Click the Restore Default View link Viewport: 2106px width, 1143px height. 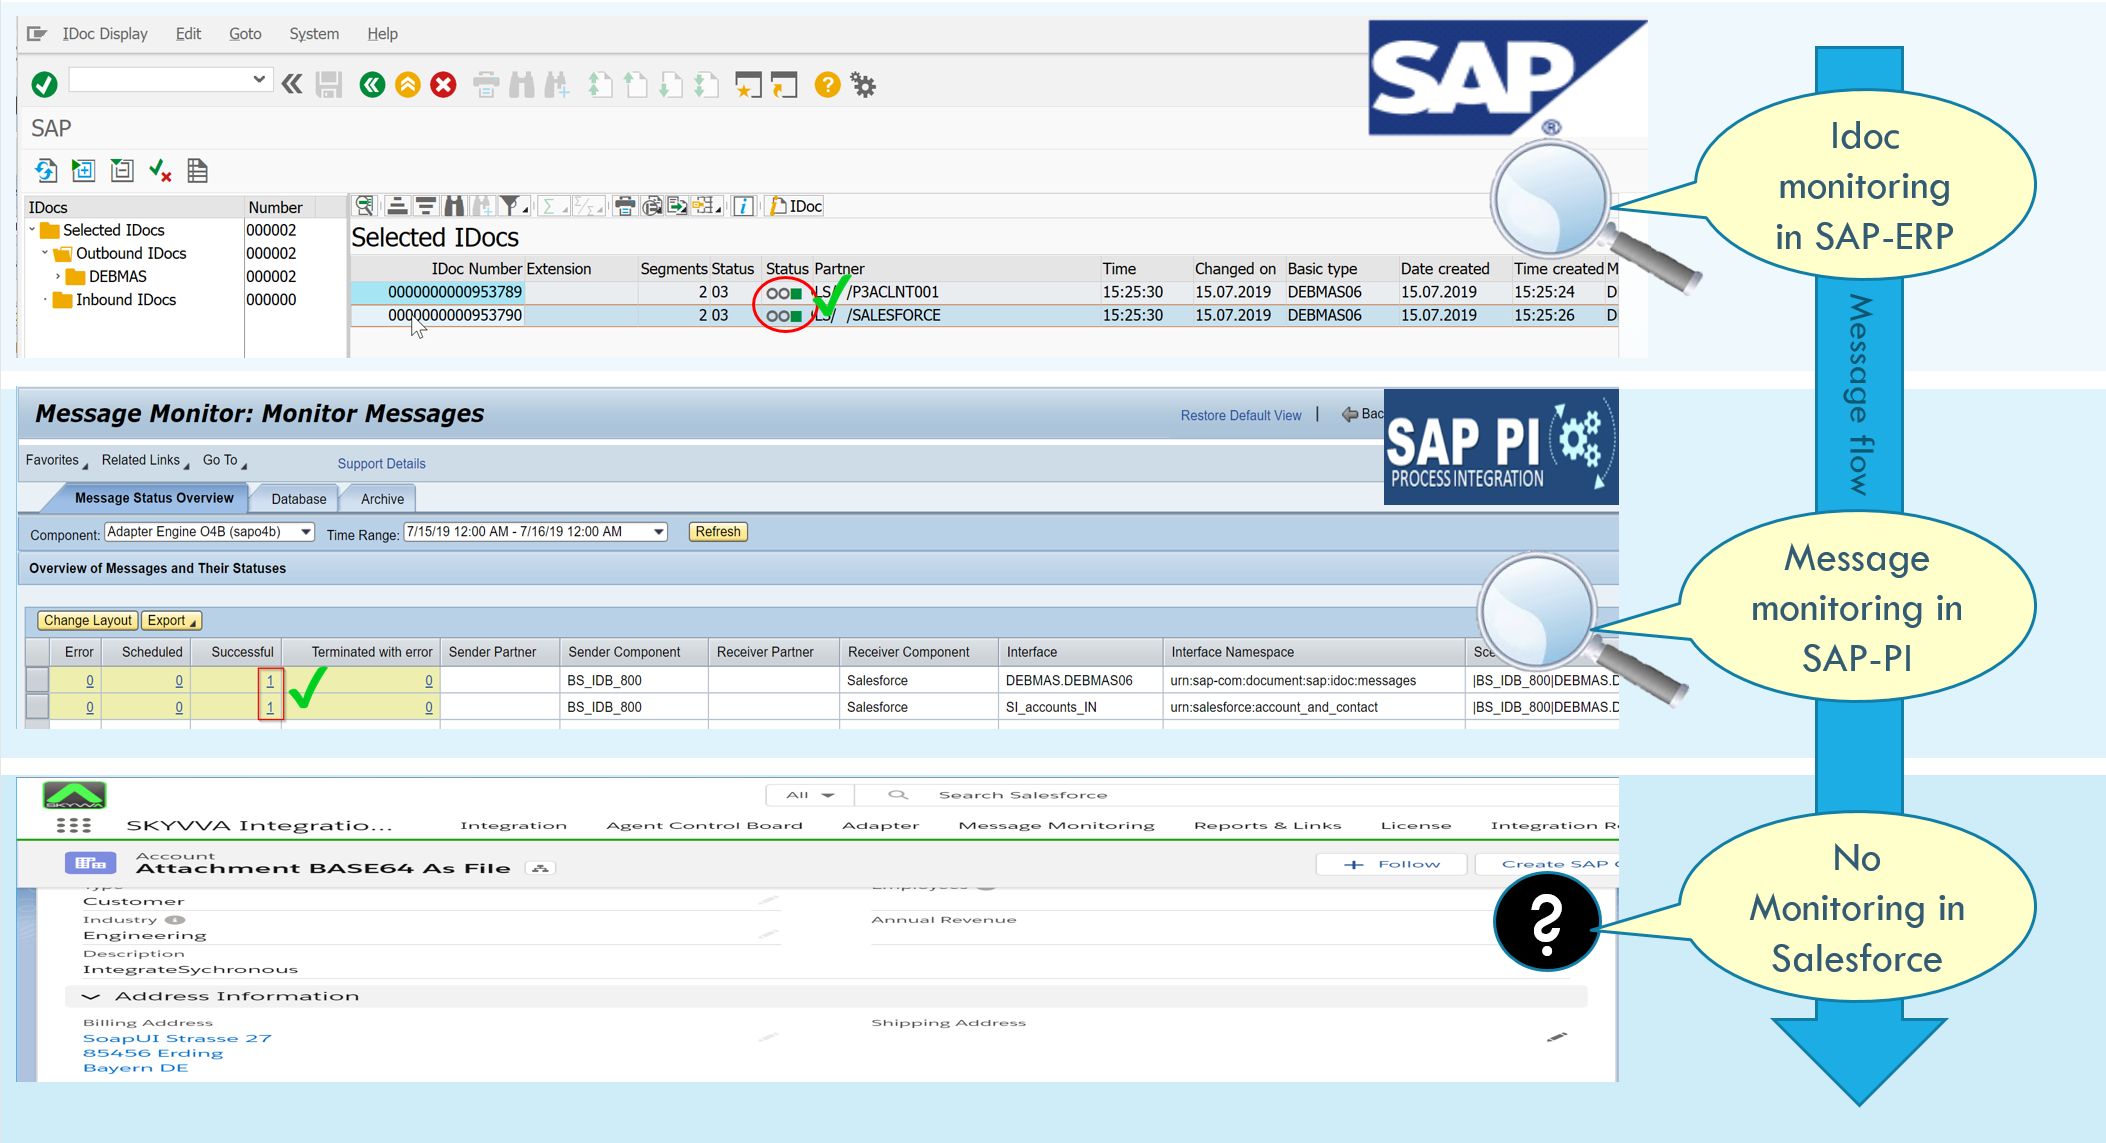pyautogui.click(x=1240, y=415)
